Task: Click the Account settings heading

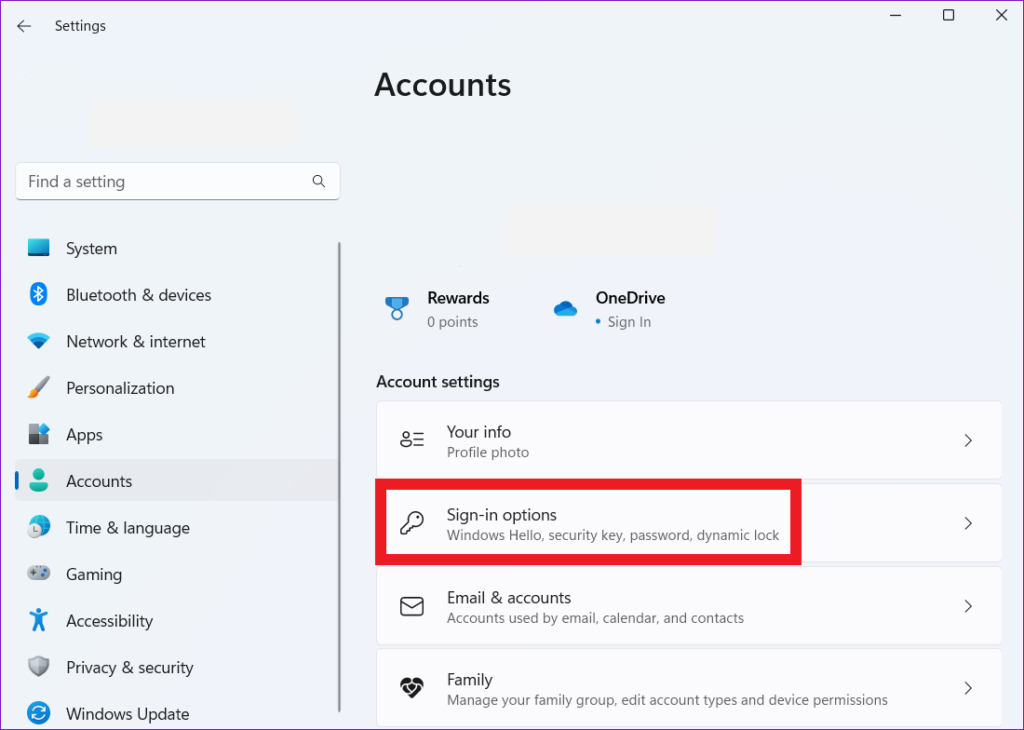Action: [438, 381]
